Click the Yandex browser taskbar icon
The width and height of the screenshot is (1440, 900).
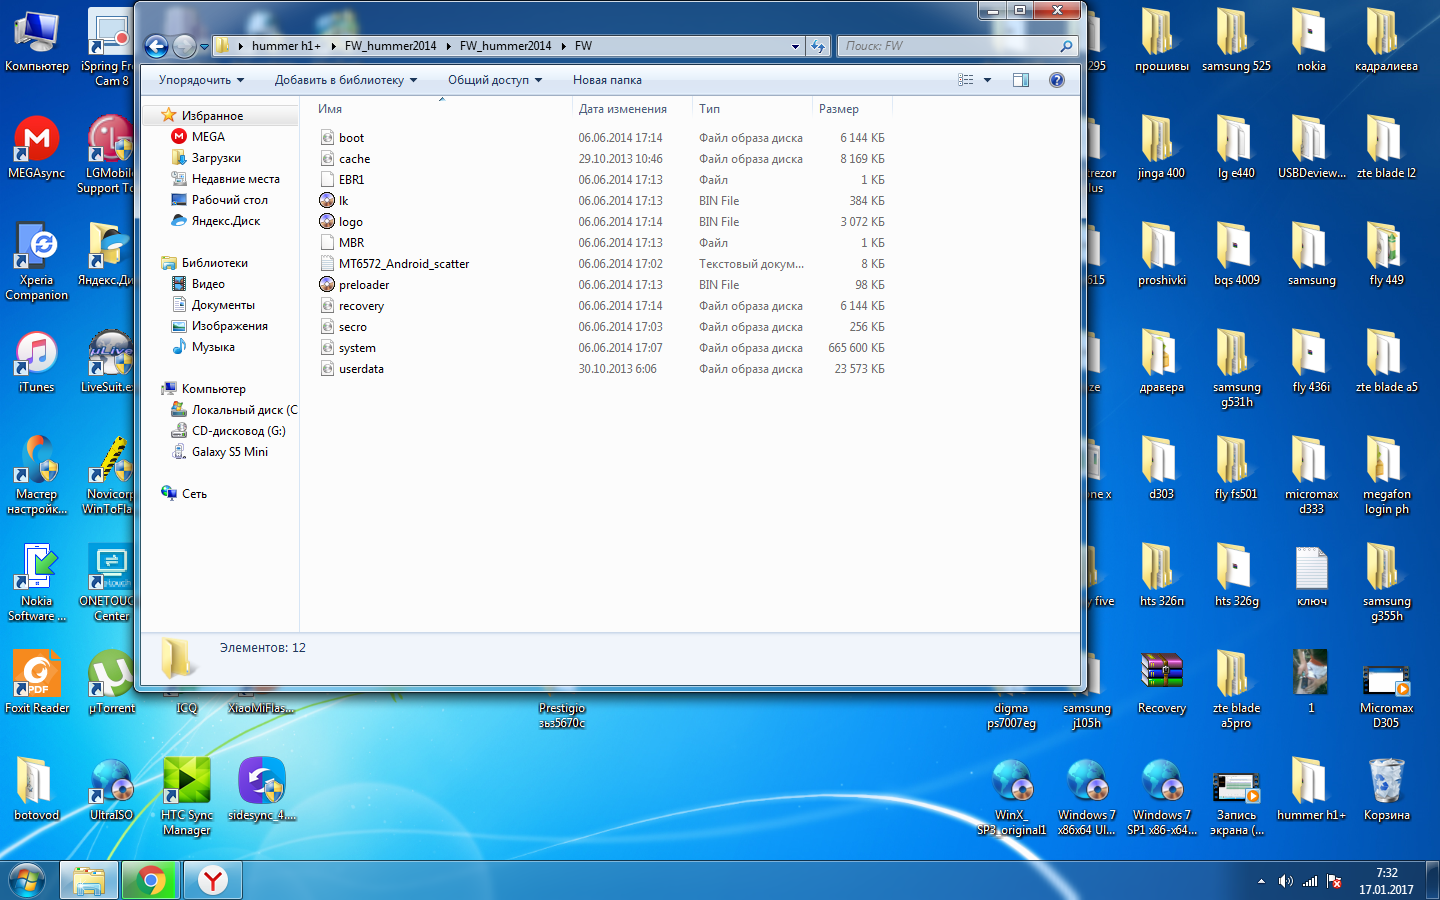(212, 880)
